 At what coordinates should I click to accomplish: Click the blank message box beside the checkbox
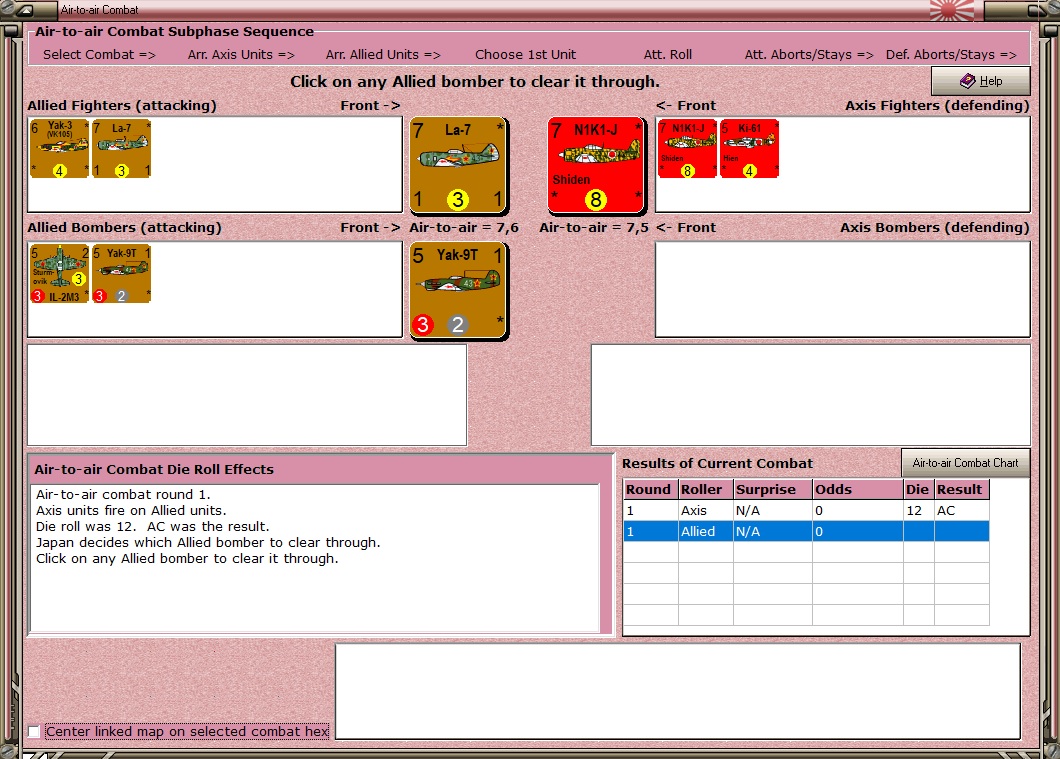[677, 691]
